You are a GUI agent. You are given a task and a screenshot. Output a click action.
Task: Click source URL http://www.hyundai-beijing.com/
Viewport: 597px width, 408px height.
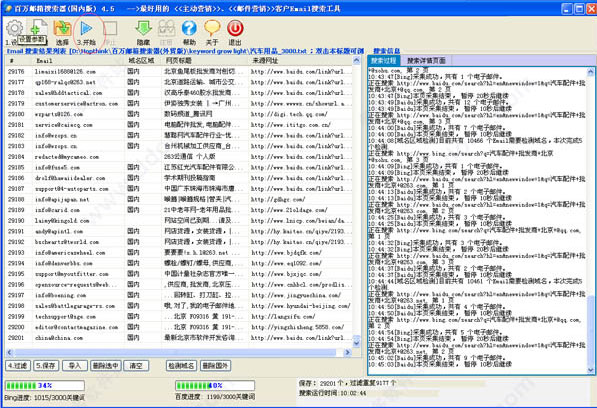click(x=301, y=306)
